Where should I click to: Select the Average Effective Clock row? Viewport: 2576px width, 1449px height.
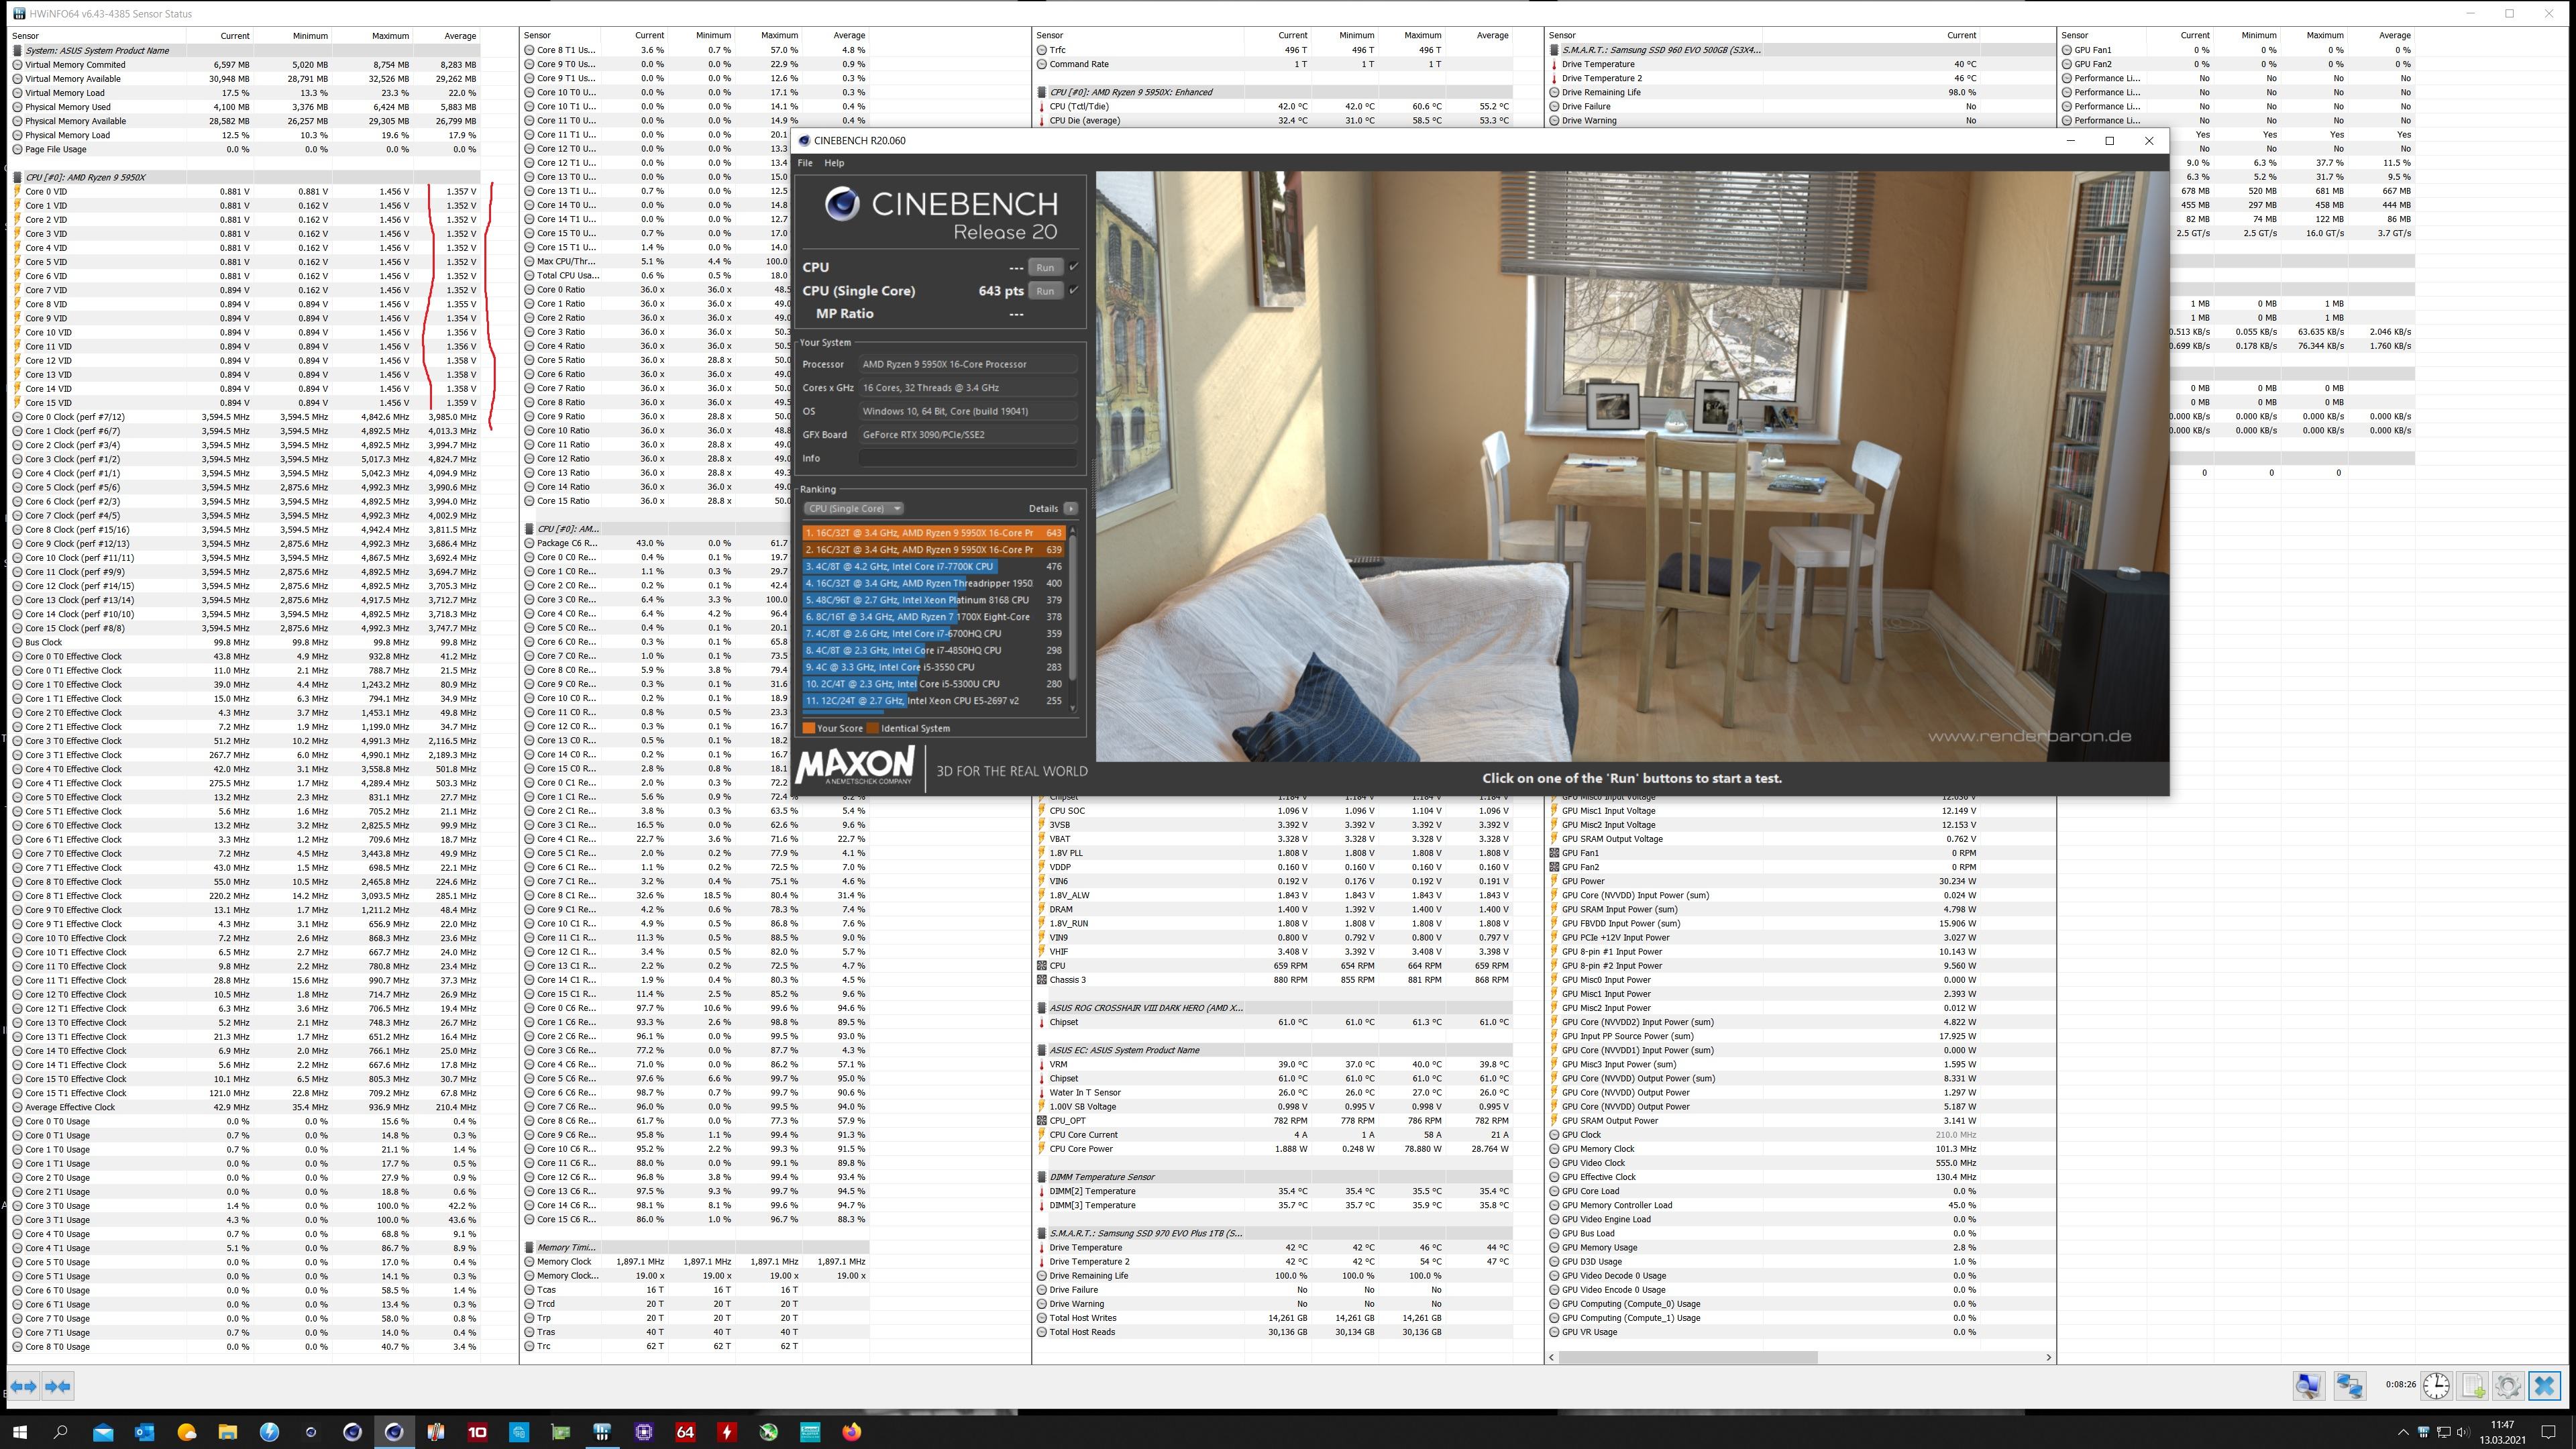click(x=245, y=1107)
